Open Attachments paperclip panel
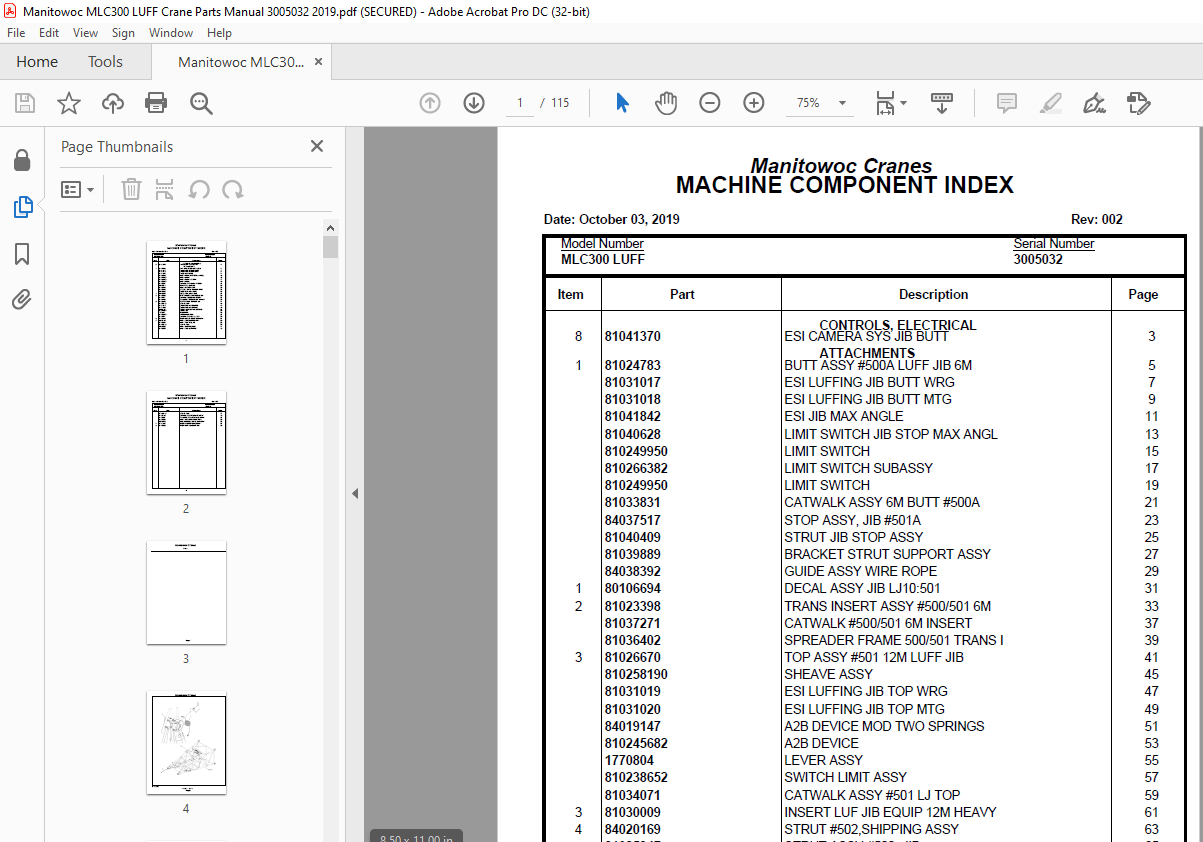Image resolution: width=1203 pixels, height=842 pixels. [22, 300]
